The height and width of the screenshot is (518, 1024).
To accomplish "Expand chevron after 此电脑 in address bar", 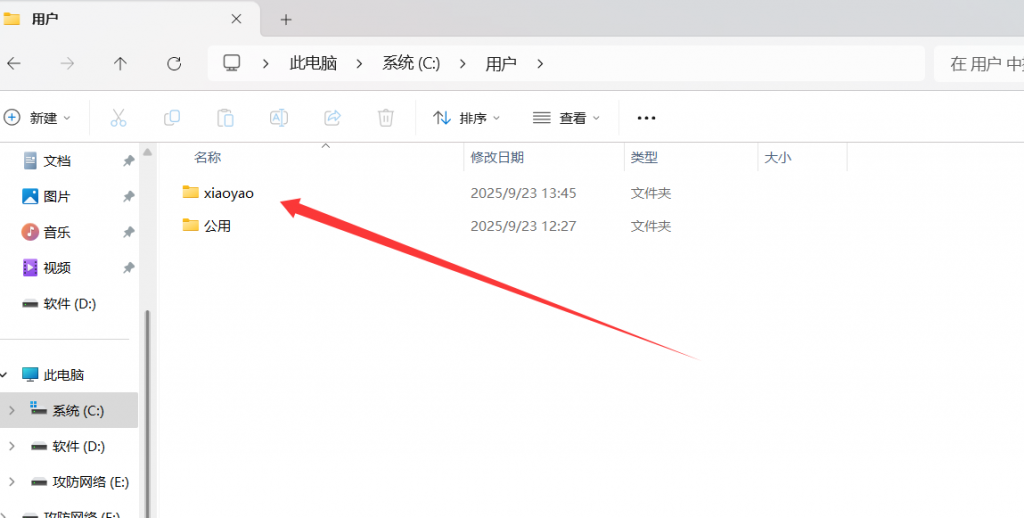I will pos(359,63).
